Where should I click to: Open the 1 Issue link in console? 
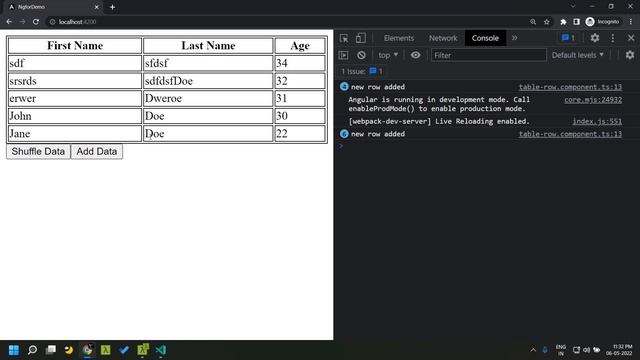(x=362, y=71)
